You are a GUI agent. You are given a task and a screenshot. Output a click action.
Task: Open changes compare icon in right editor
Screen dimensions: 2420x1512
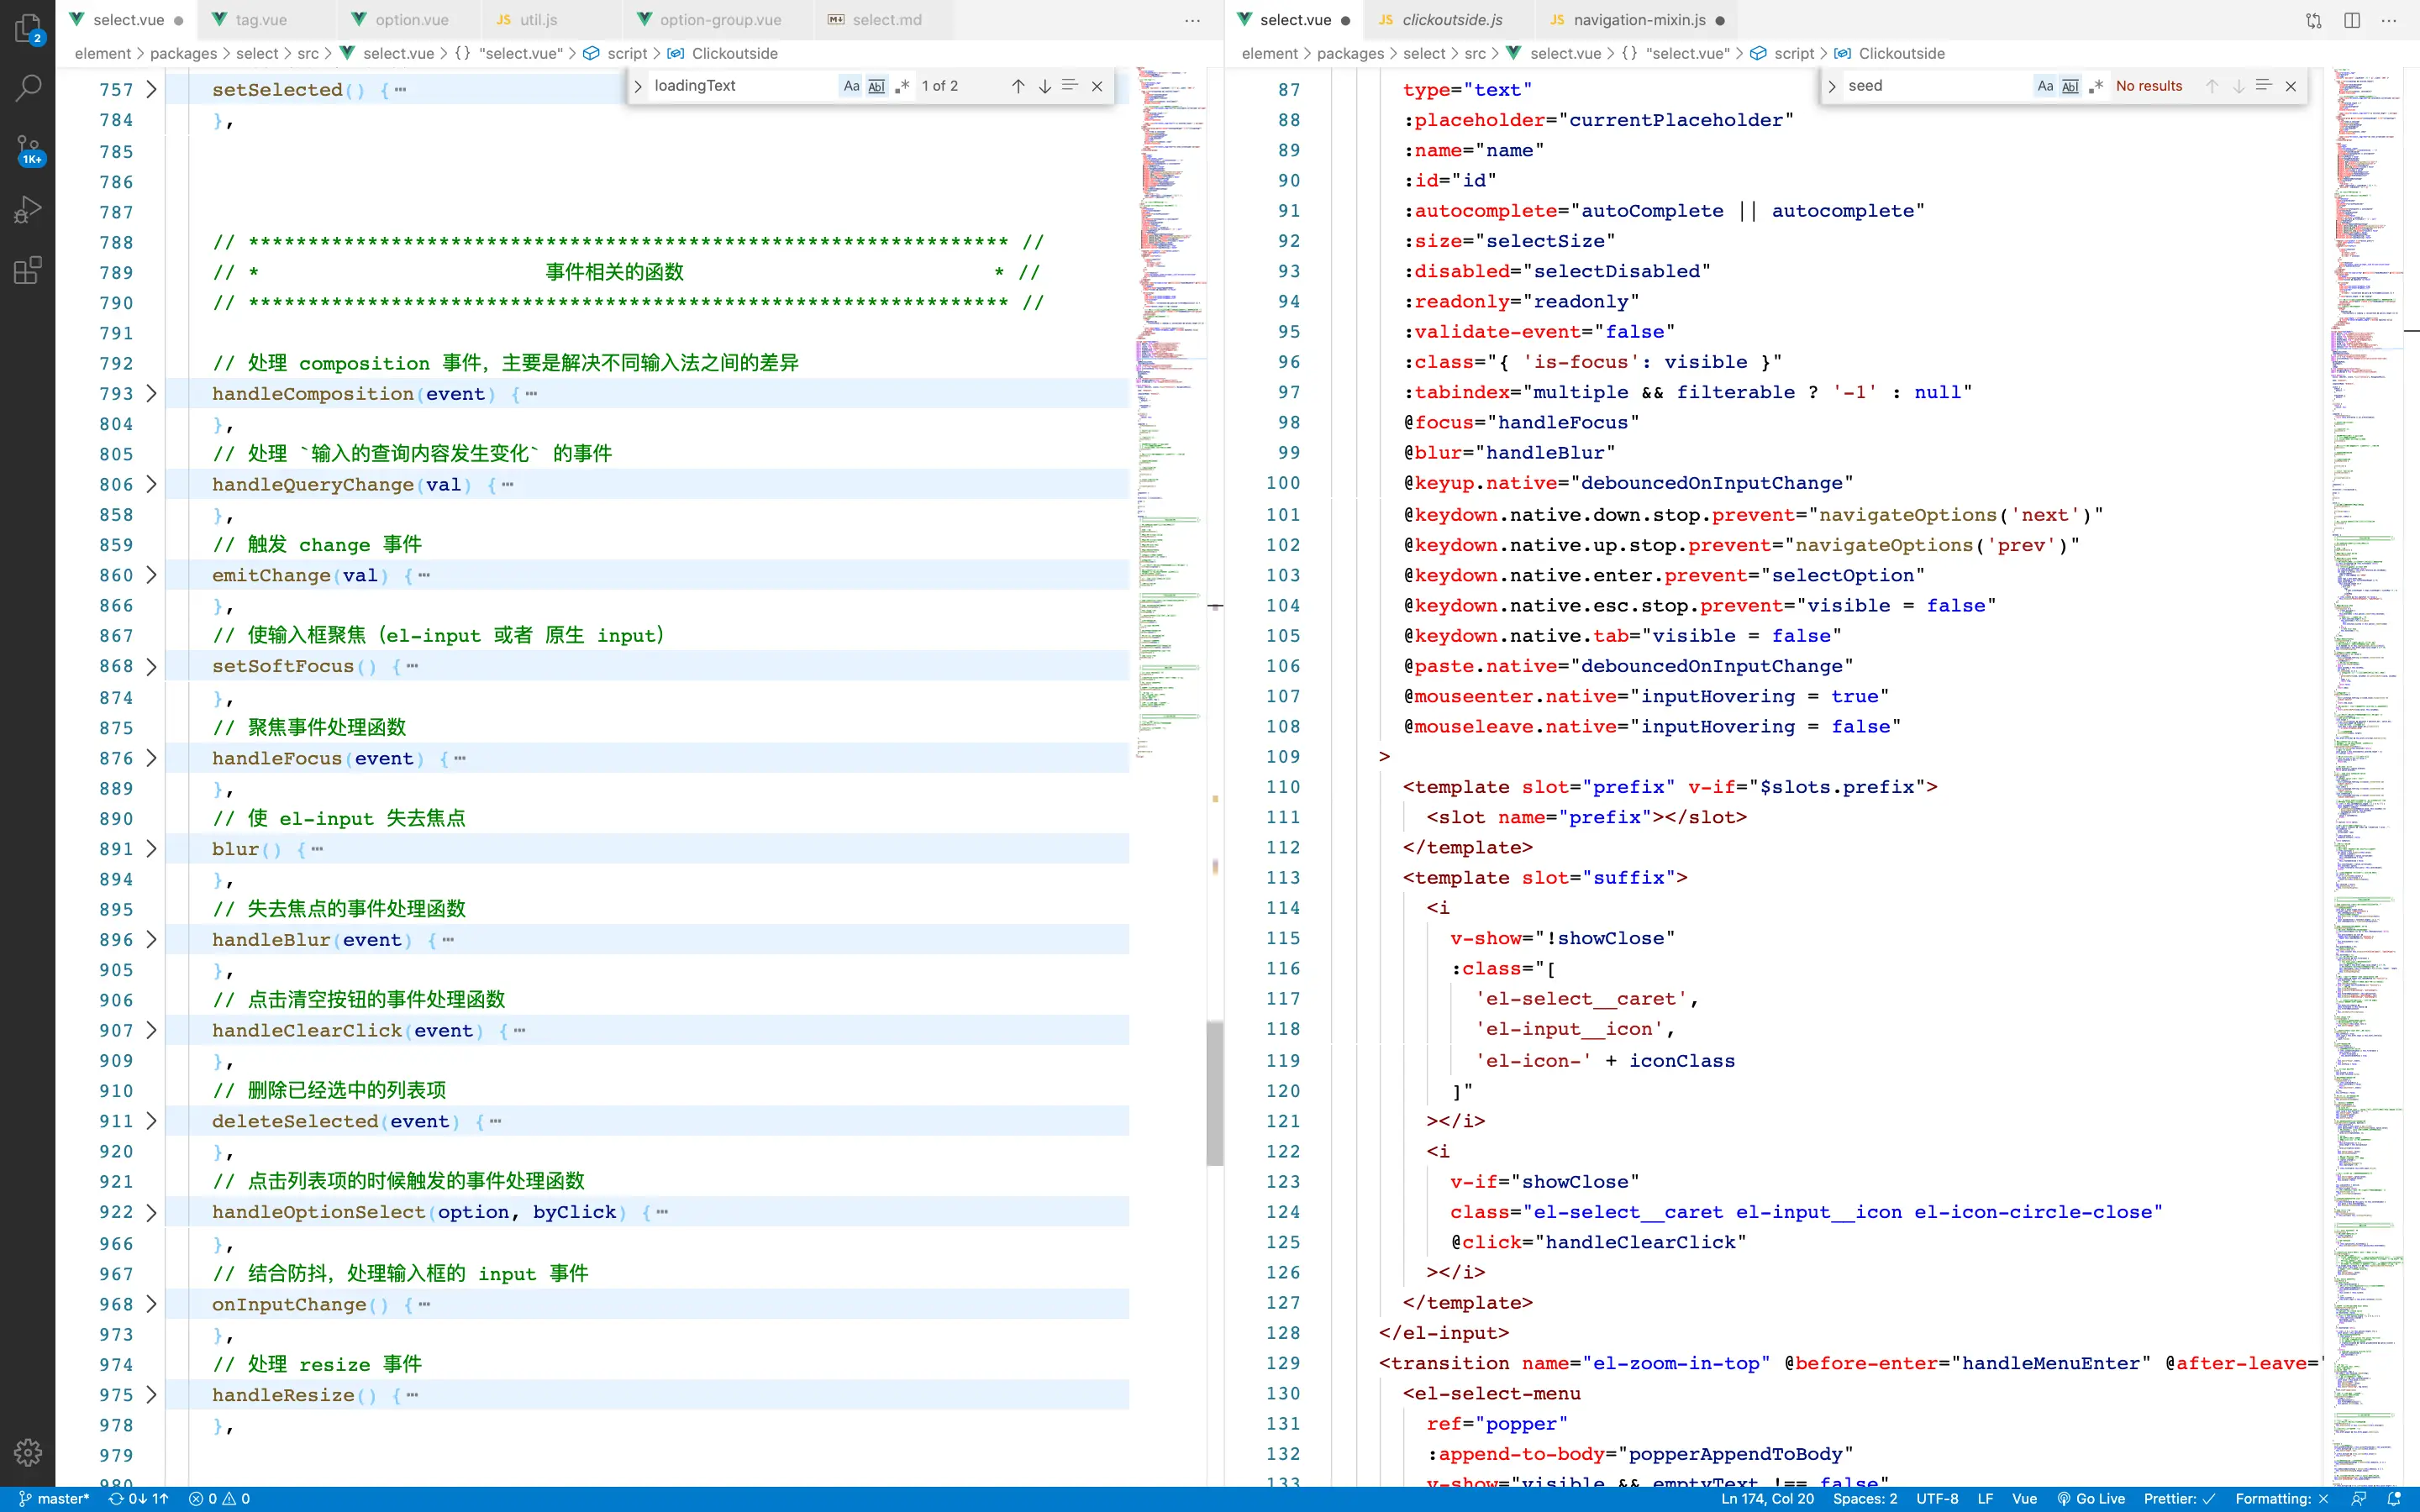(x=2314, y=20)
